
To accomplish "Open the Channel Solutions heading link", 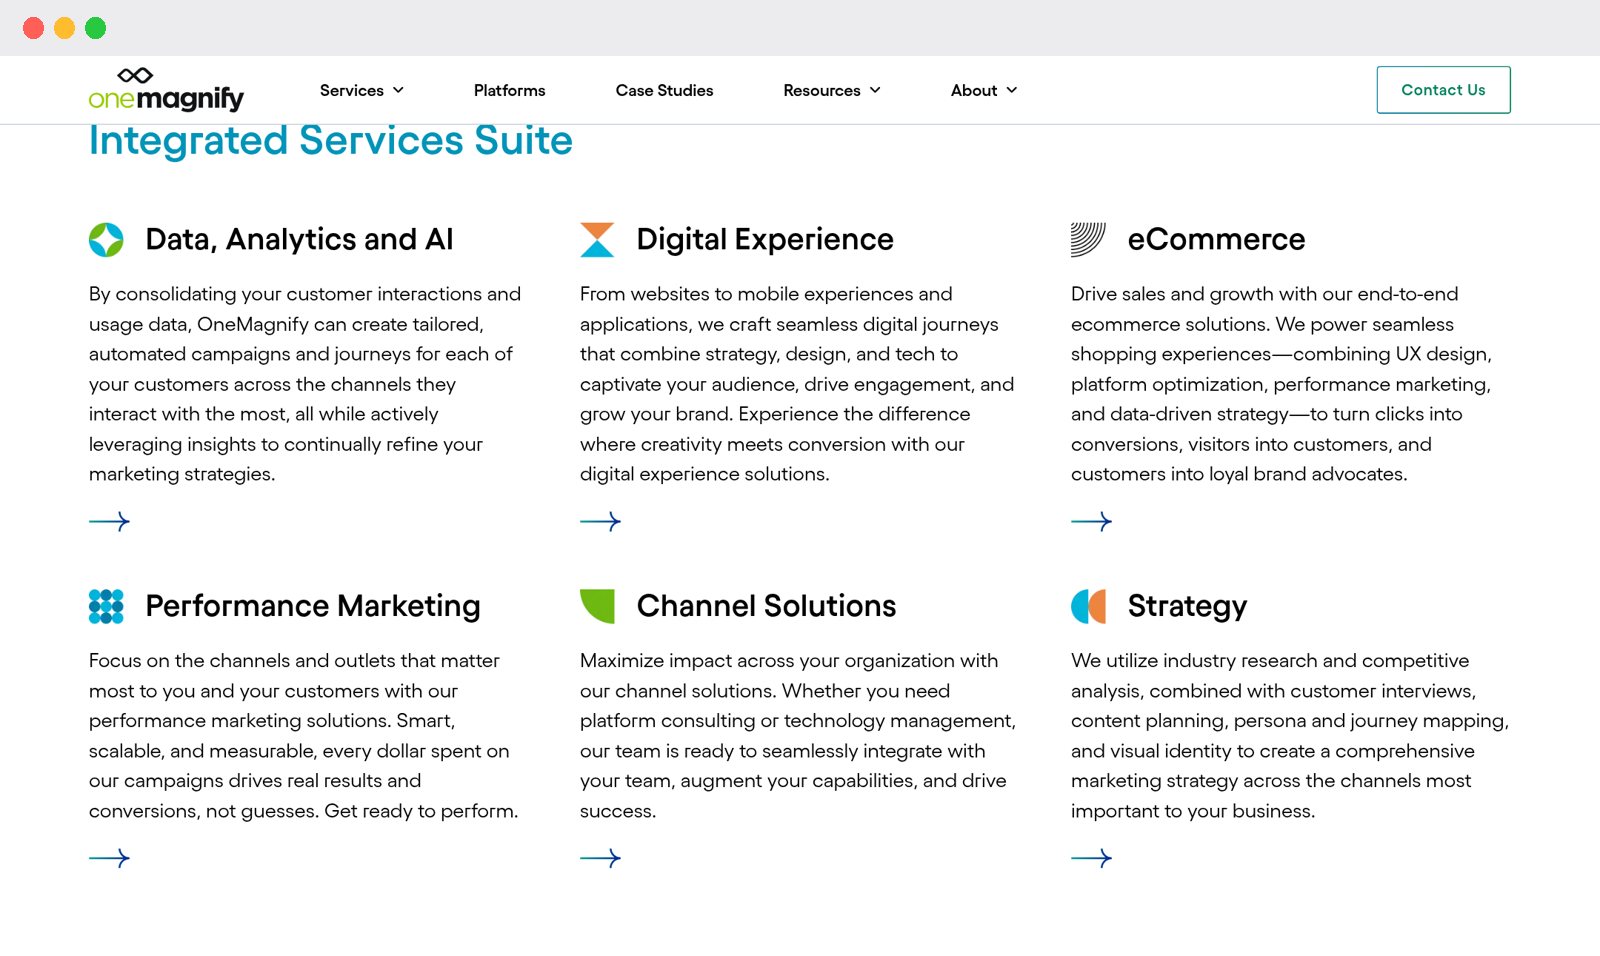I will [766, 606].
